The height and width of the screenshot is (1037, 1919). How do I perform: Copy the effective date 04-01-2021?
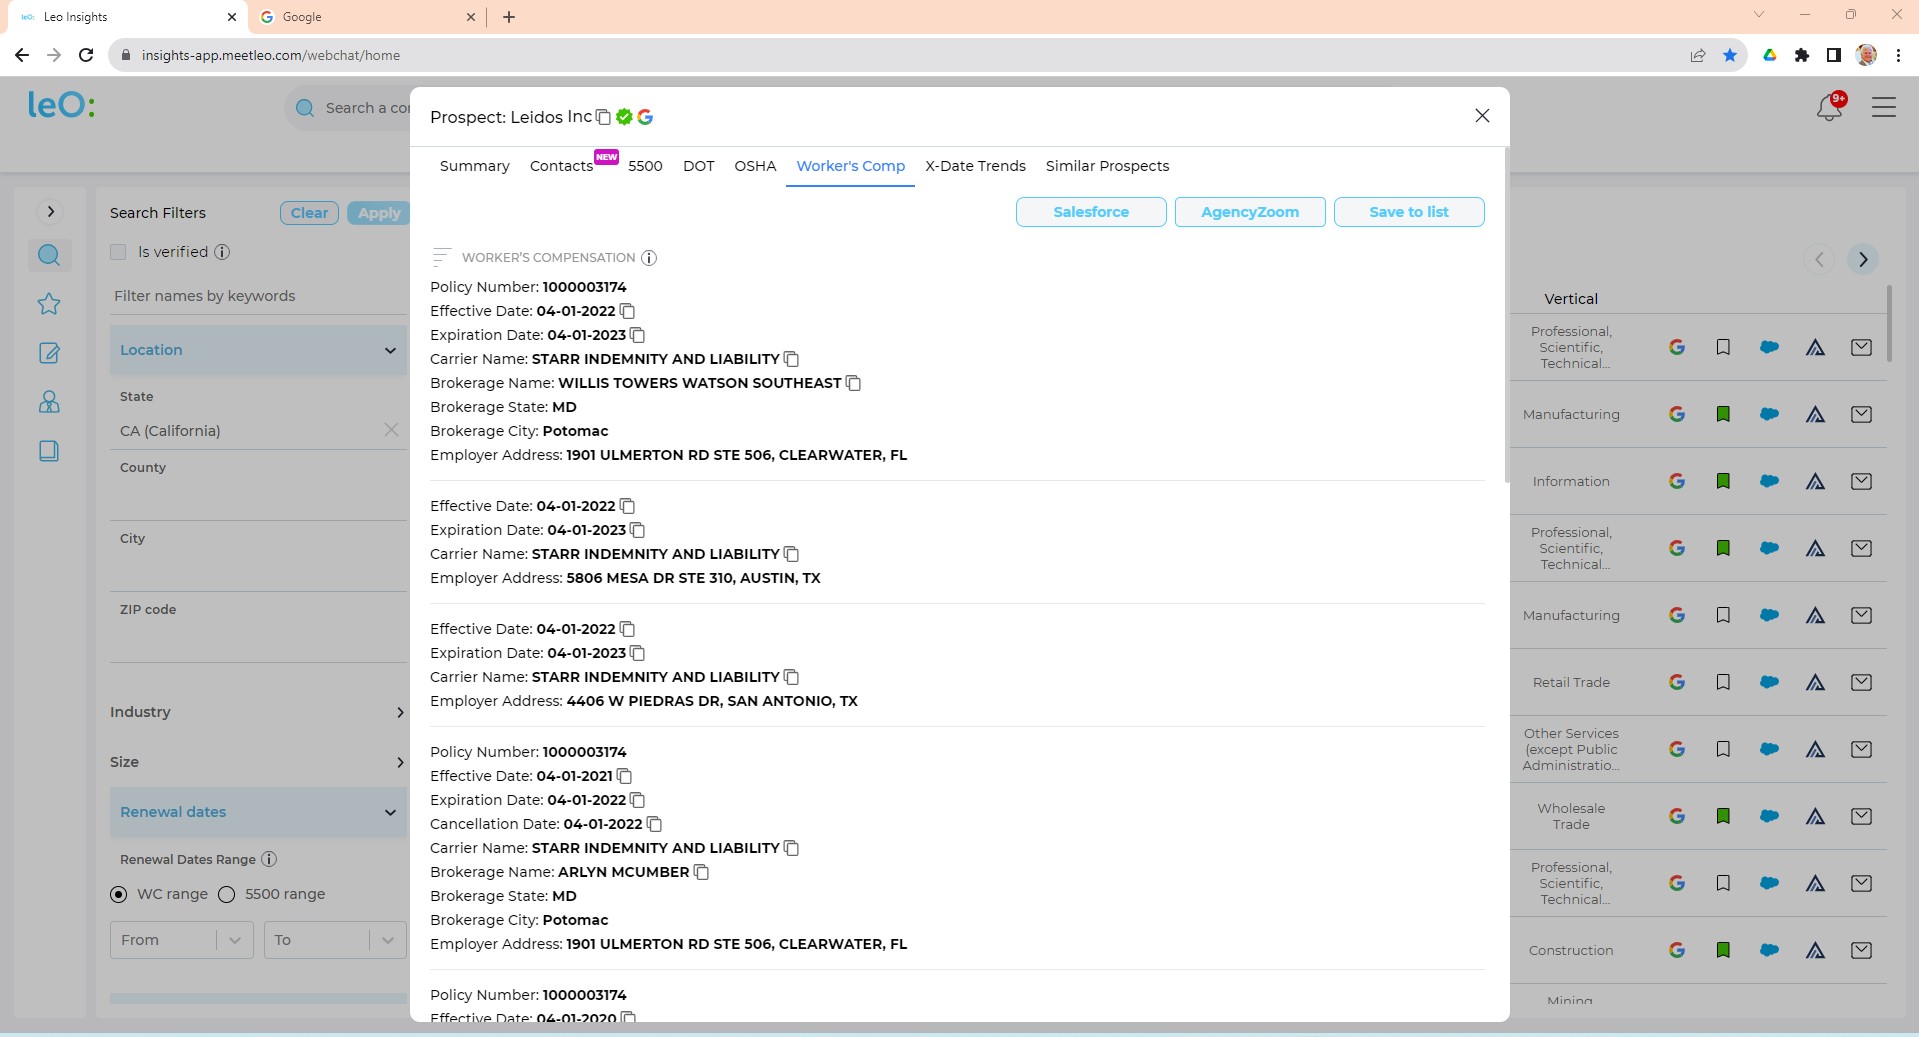pos(625,776)
